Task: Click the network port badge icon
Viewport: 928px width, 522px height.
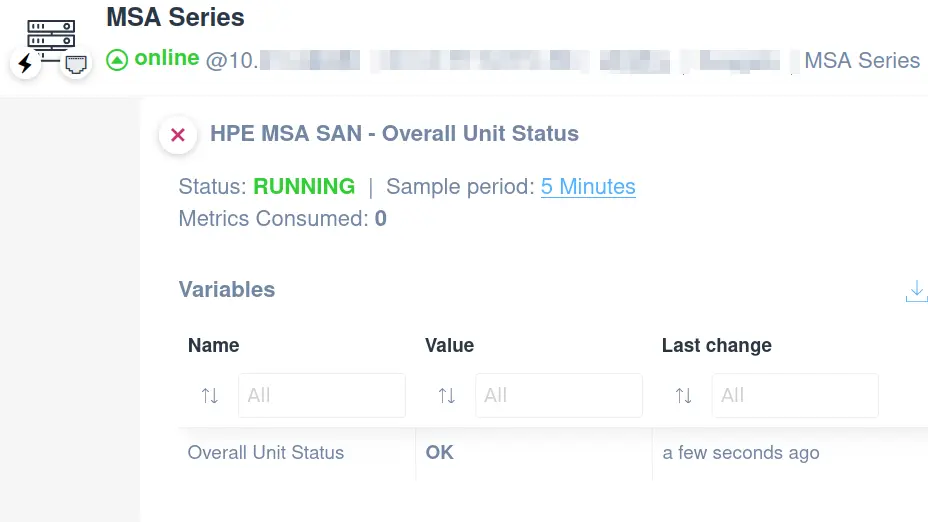Action: [76, 64]
